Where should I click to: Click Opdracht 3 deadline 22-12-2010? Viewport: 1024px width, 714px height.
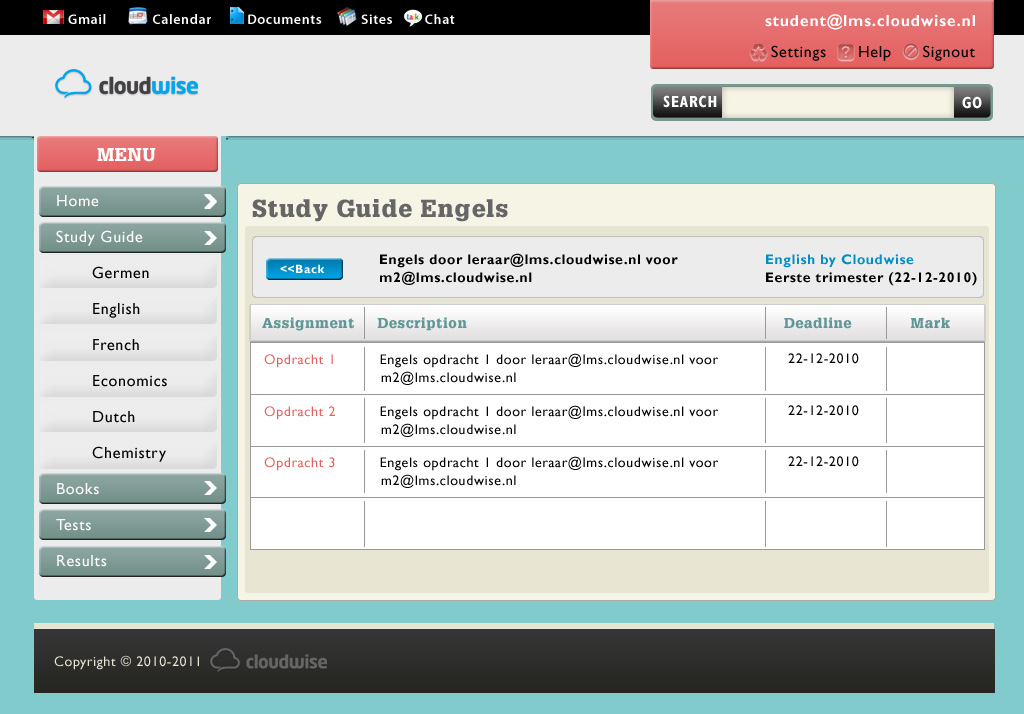pos(823,461)
